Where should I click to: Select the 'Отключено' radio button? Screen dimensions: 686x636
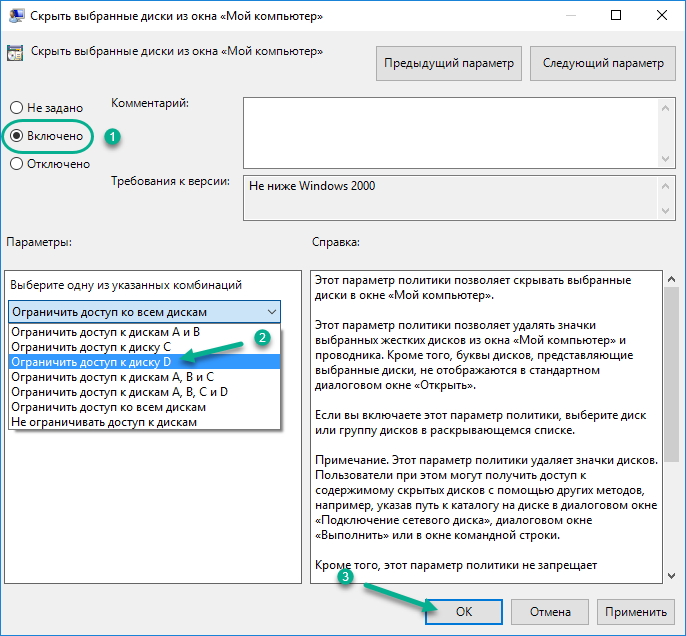click(16, 164)
